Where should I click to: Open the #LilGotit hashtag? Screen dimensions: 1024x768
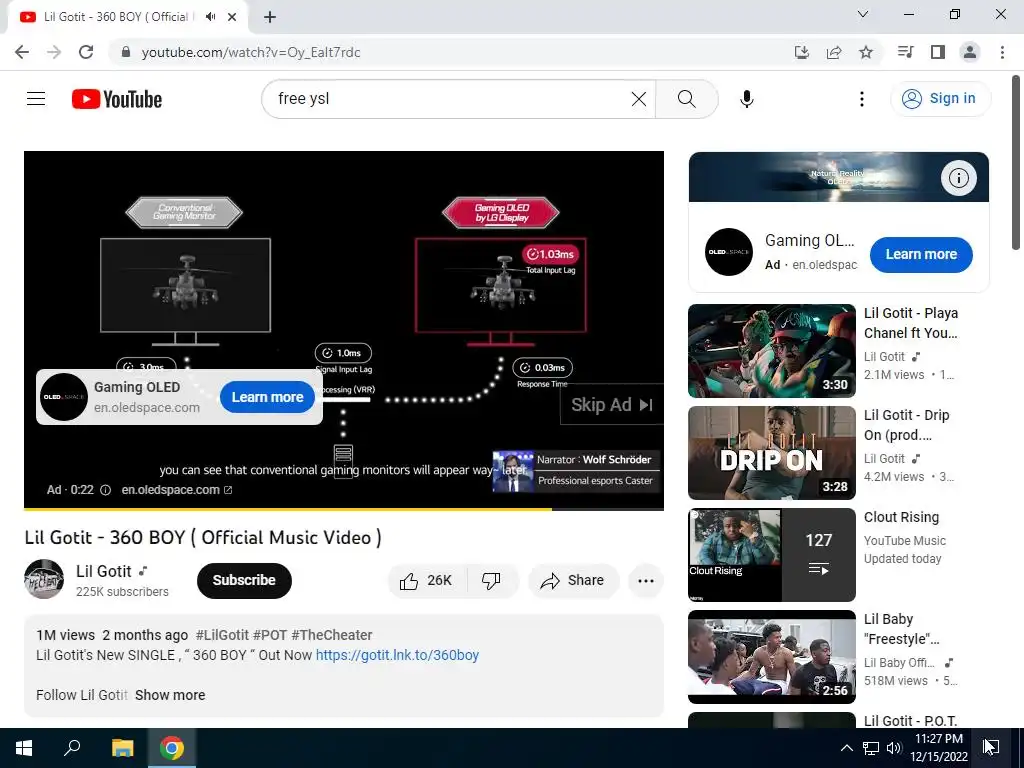(222, 635)
